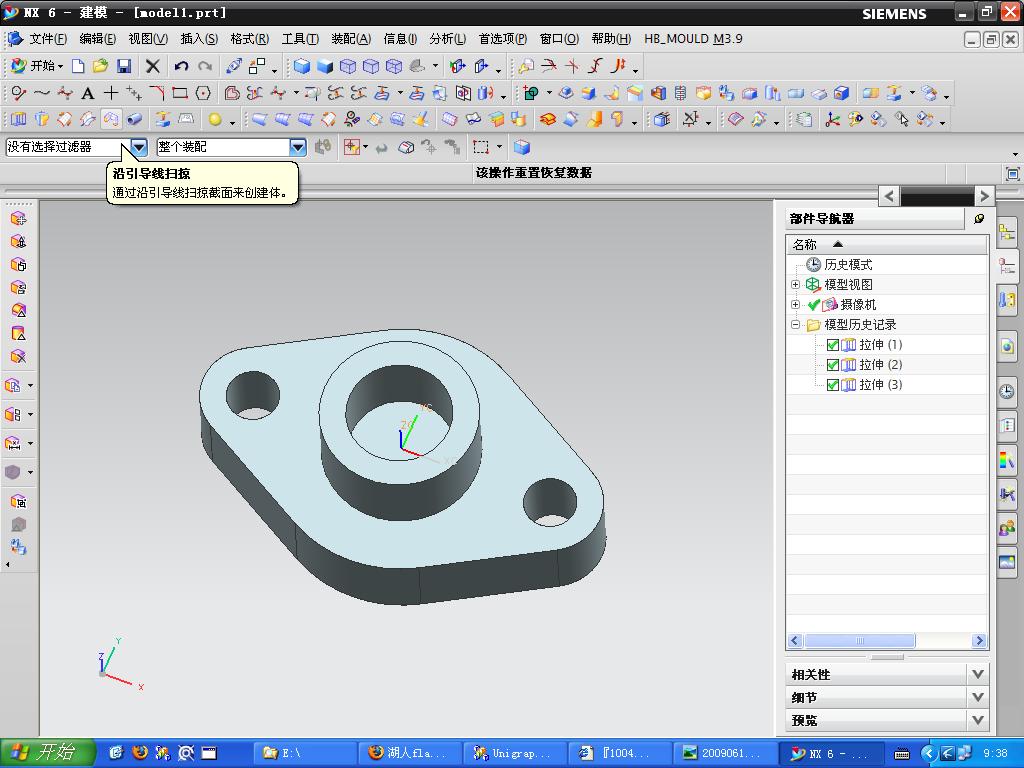The width and height of the screenshot is (1024, 768).
Task: Select the Sweep along guide icon
Action: point(110,120)
